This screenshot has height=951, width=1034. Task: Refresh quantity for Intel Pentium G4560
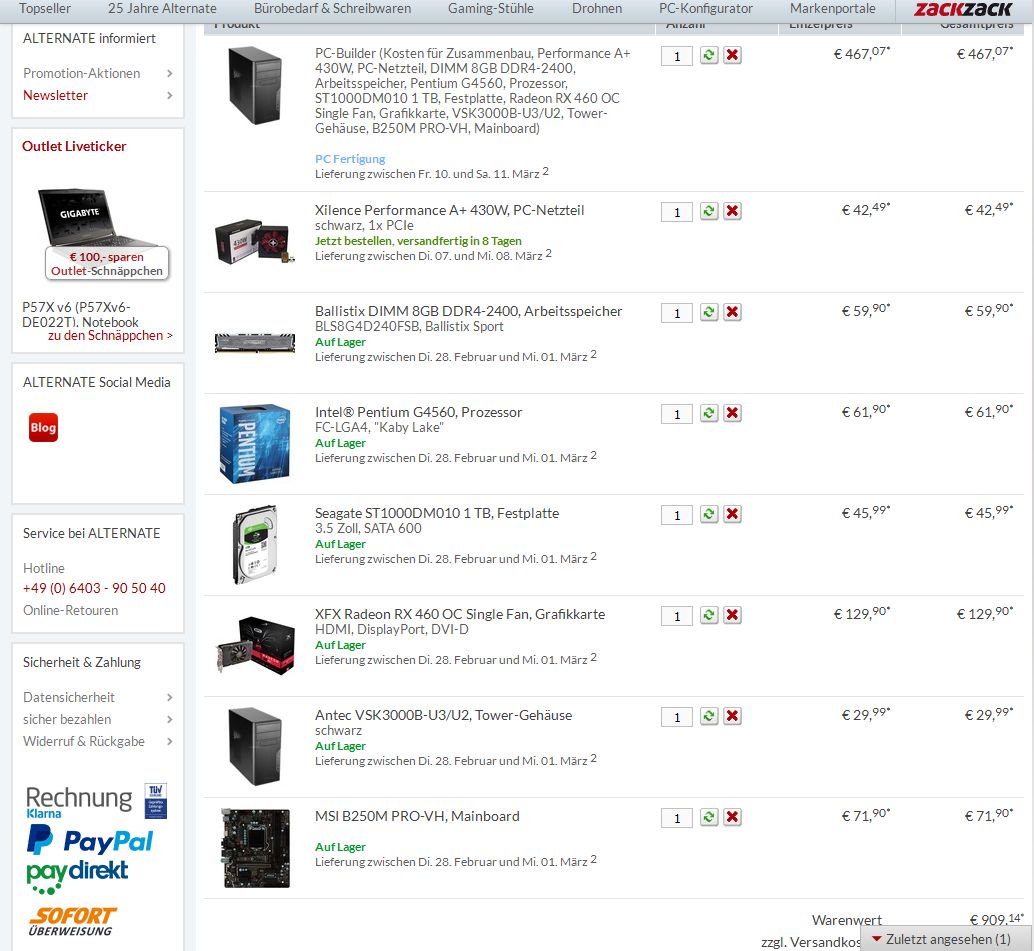709,414
